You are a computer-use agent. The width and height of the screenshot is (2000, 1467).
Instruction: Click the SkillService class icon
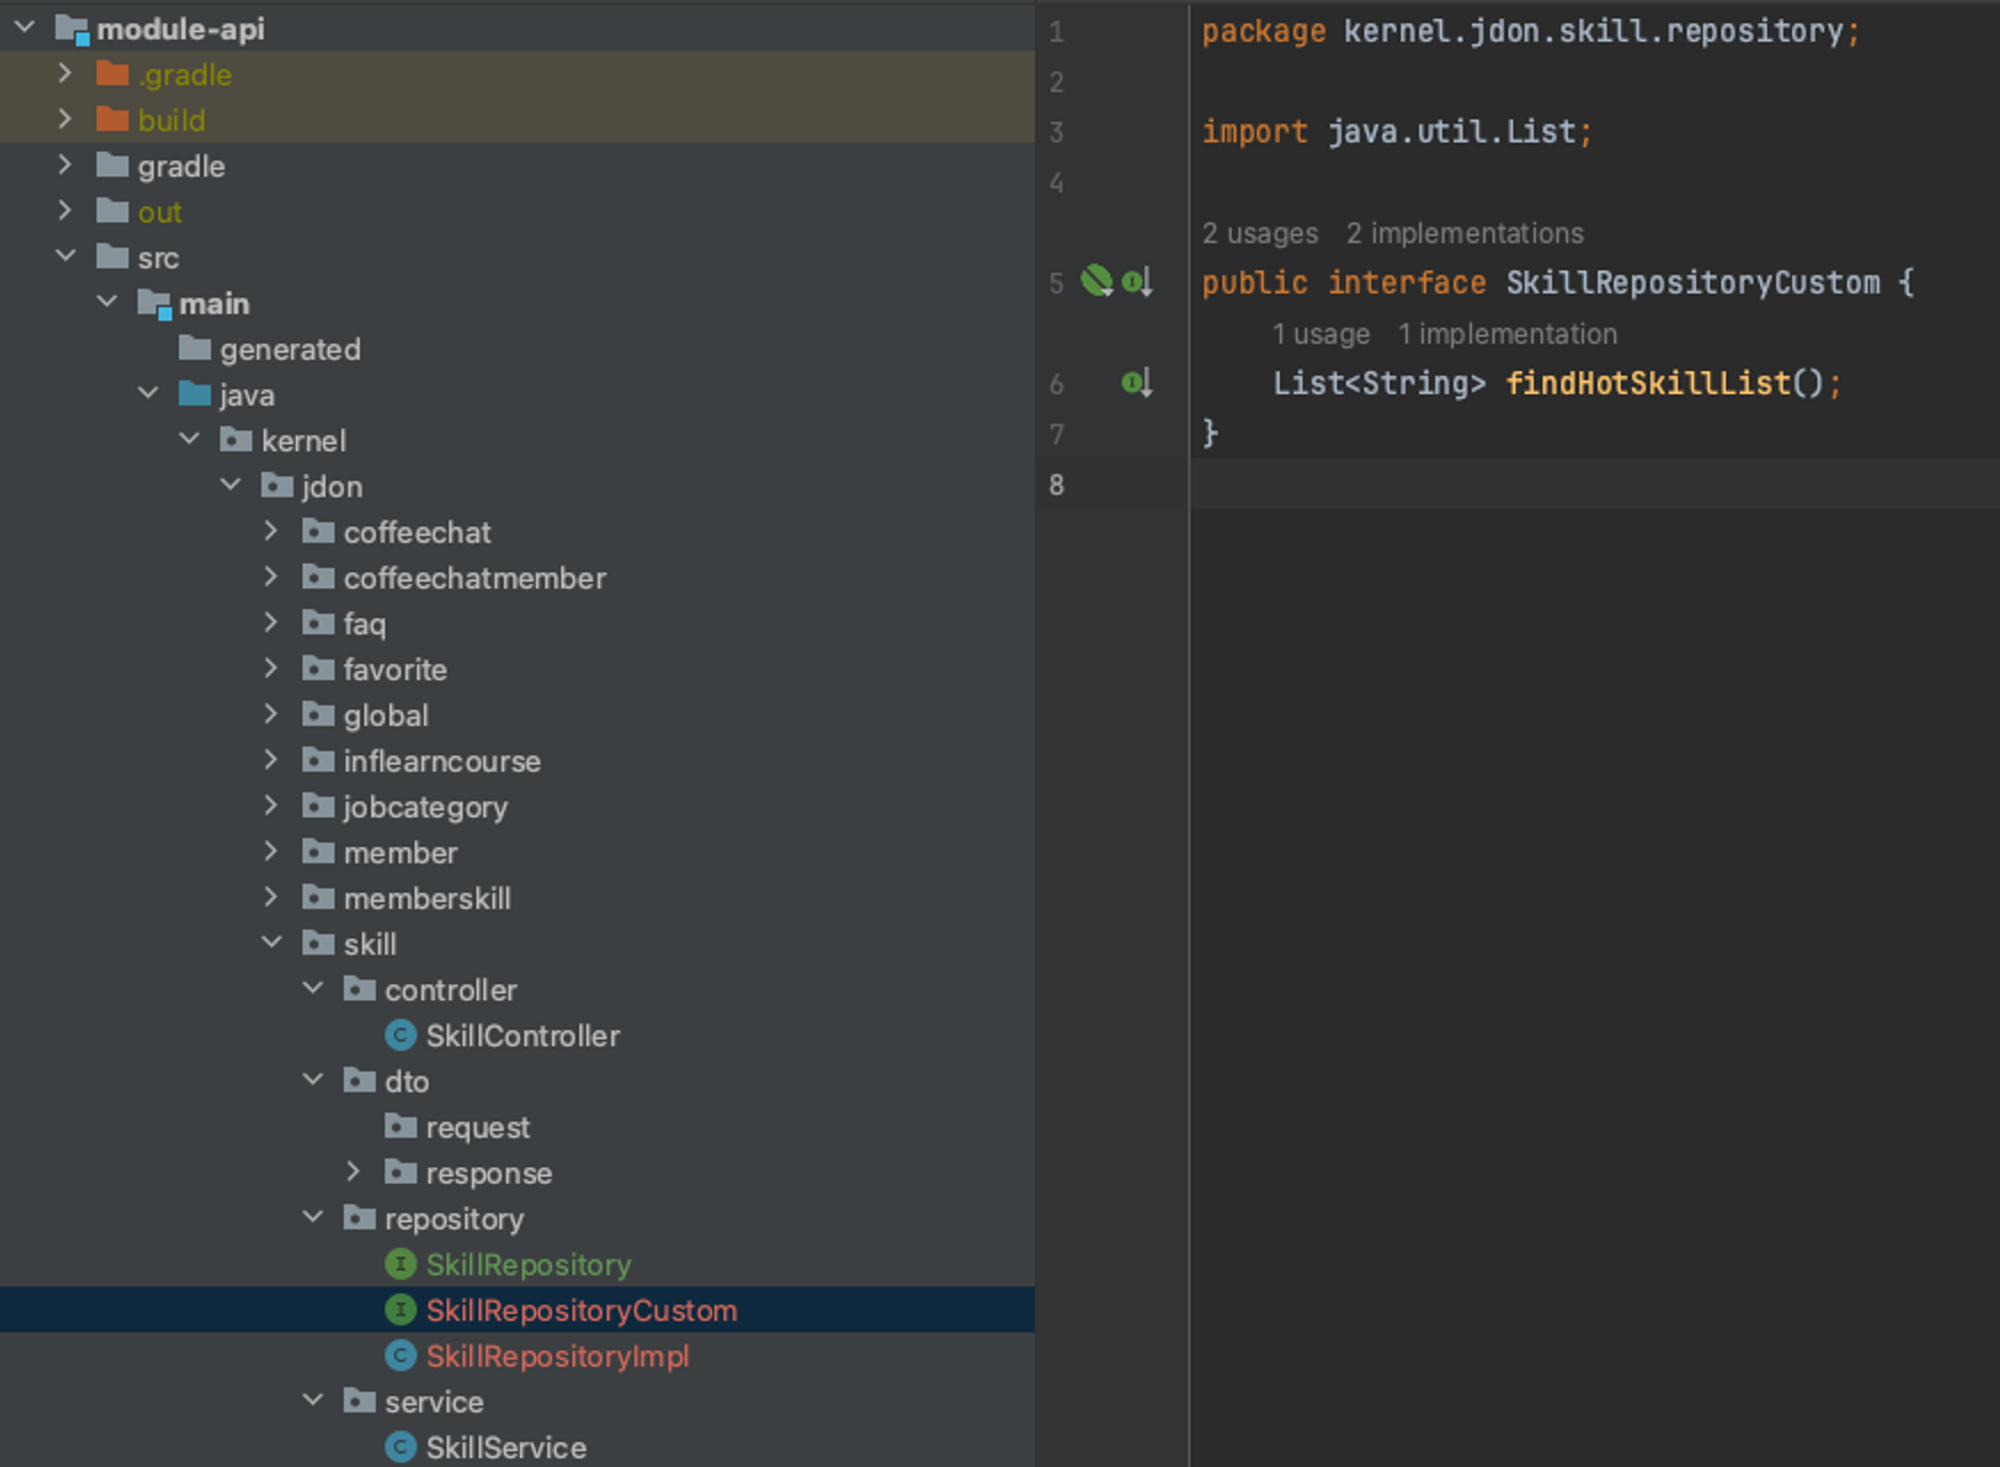(401, 1447)
